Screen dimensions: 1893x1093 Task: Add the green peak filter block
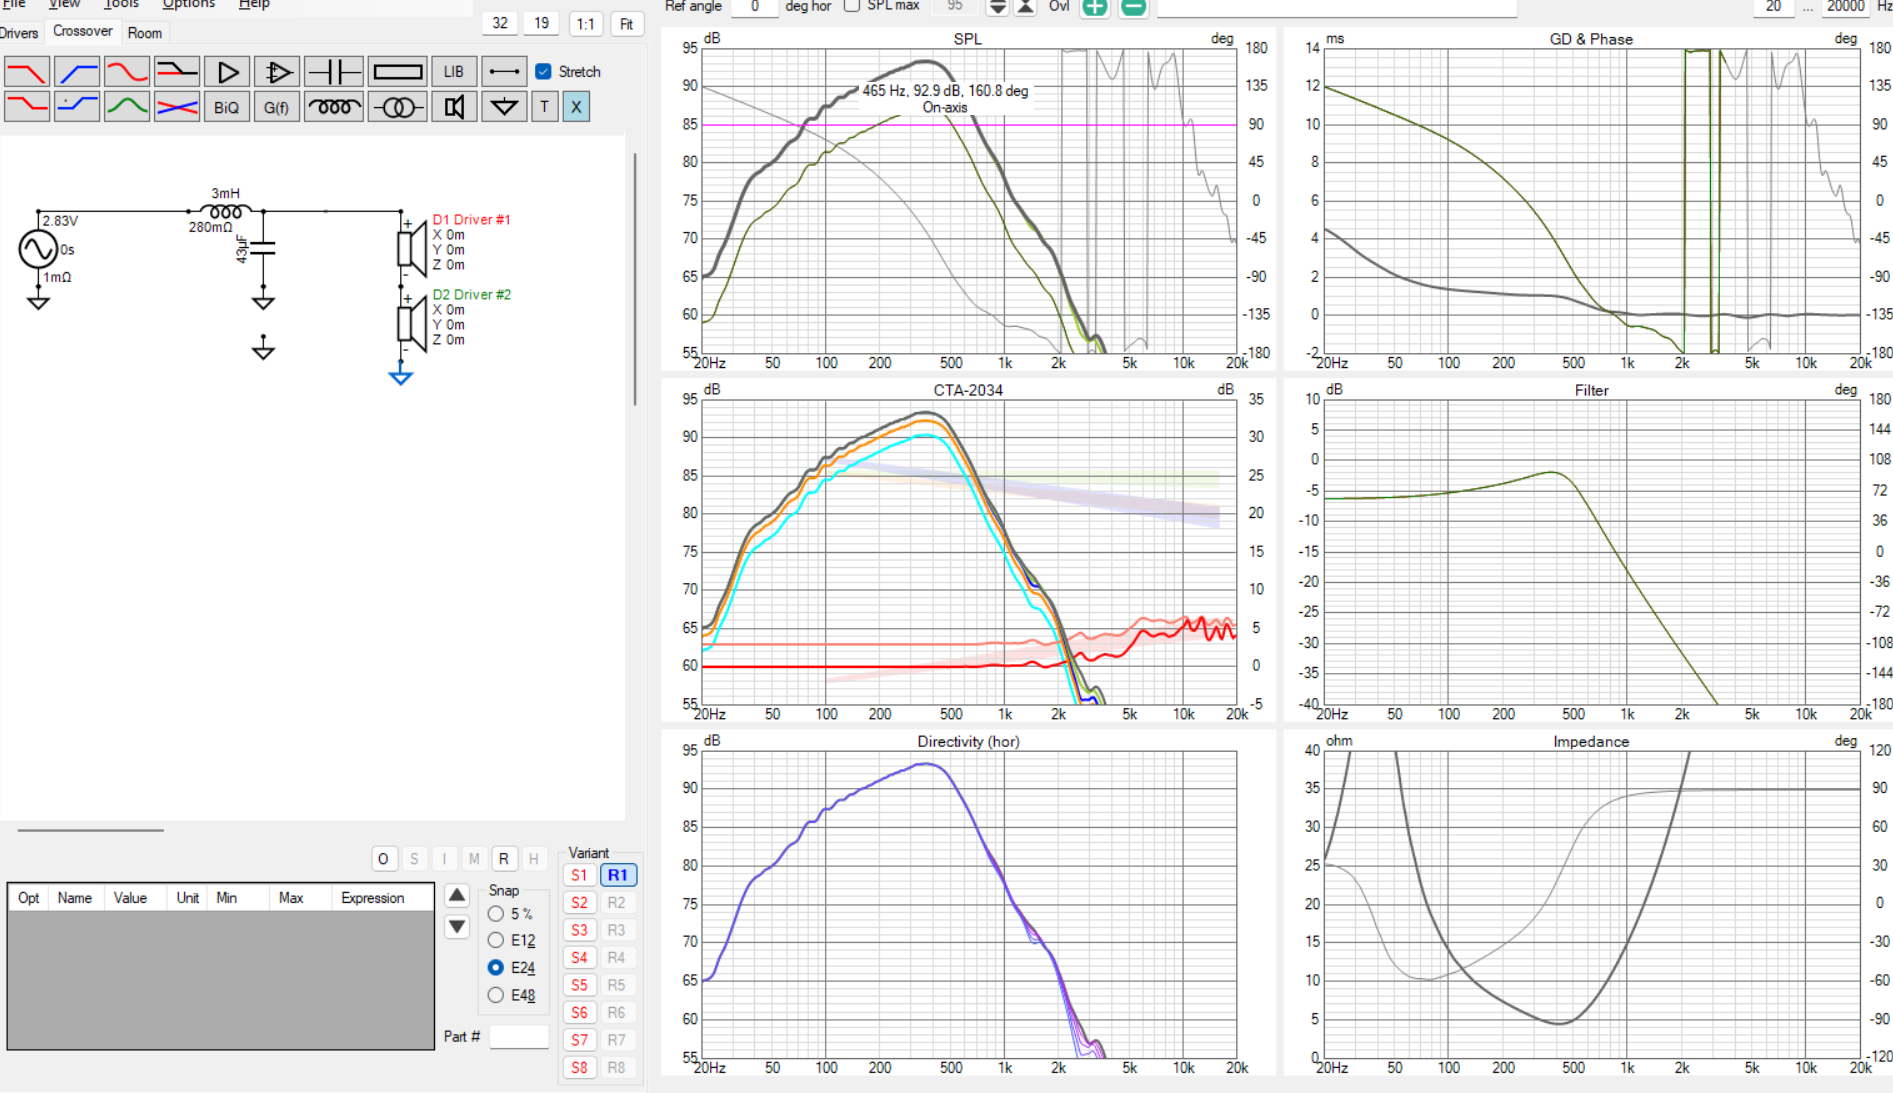pyautogui.click(x=127, y=107)
